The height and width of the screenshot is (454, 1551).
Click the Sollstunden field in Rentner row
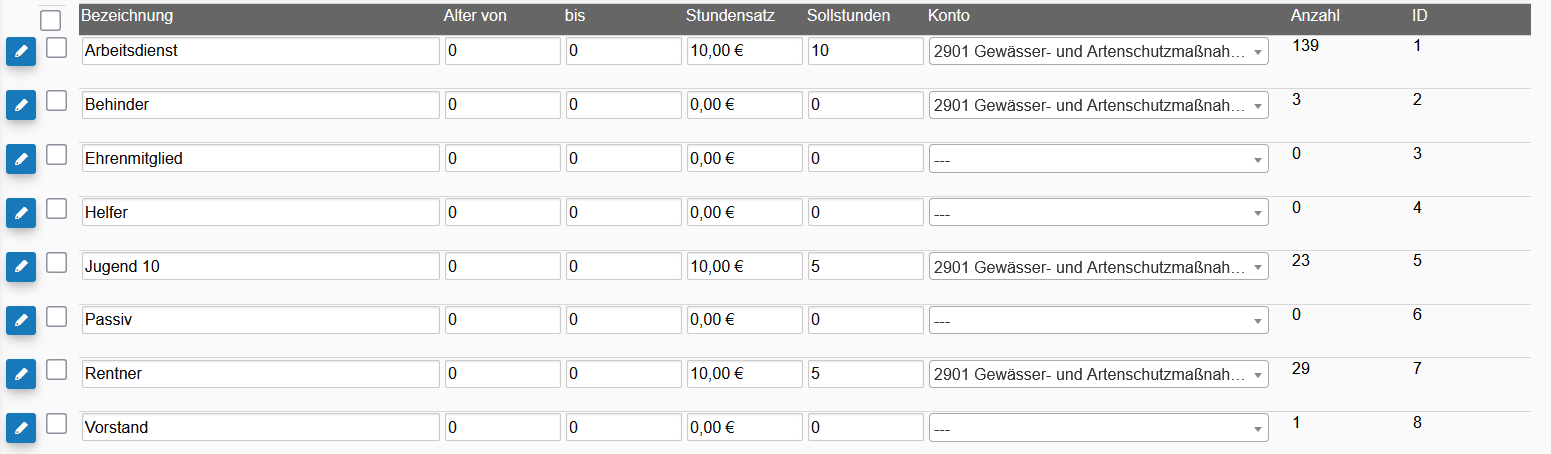point(865,375)
